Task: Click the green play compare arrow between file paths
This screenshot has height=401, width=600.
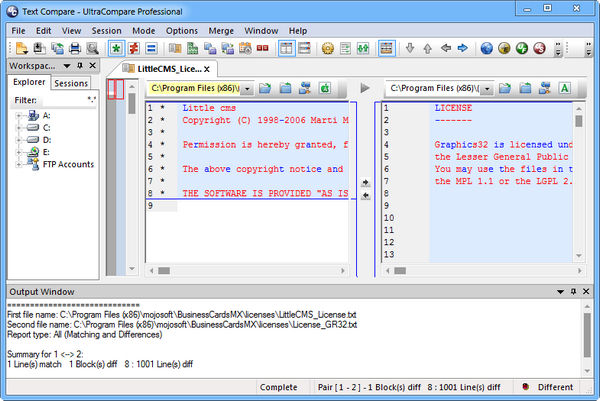Action: [x=364, y=89]
